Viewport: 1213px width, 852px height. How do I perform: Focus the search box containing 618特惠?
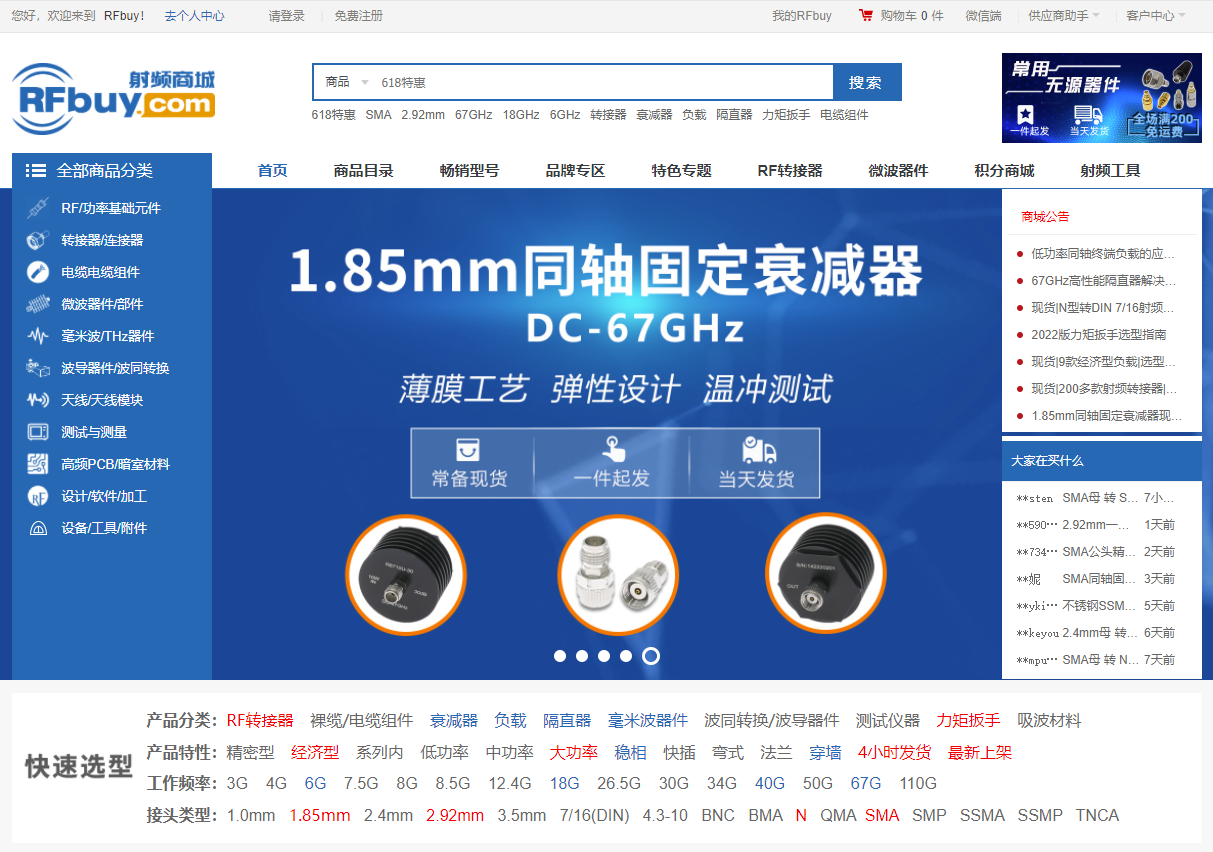pos(603,82)
